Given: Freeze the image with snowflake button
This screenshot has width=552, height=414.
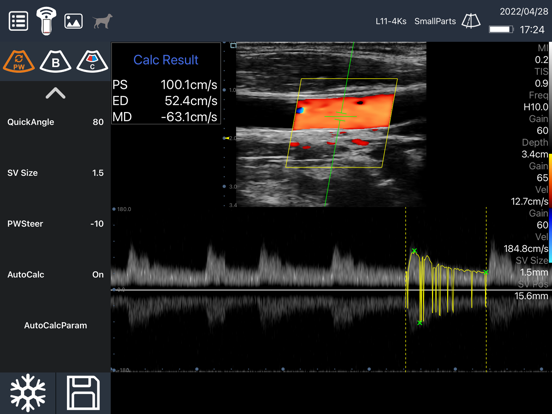Looking at the screenshot, I should coord(28,393).
